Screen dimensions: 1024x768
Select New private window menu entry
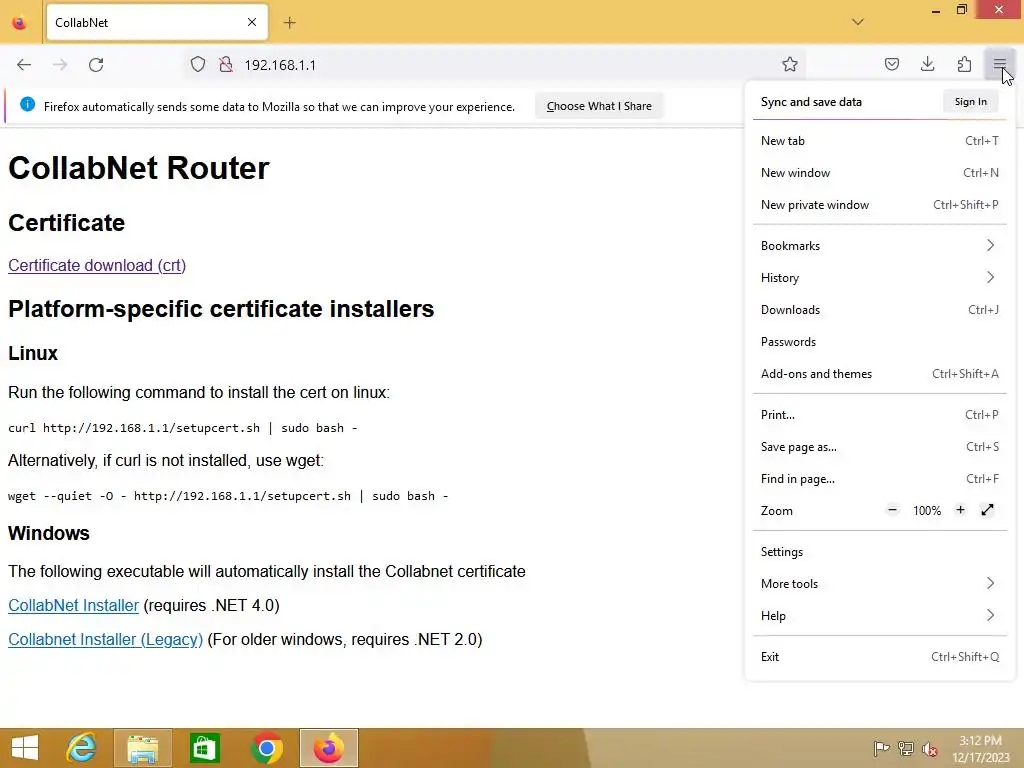880,205
